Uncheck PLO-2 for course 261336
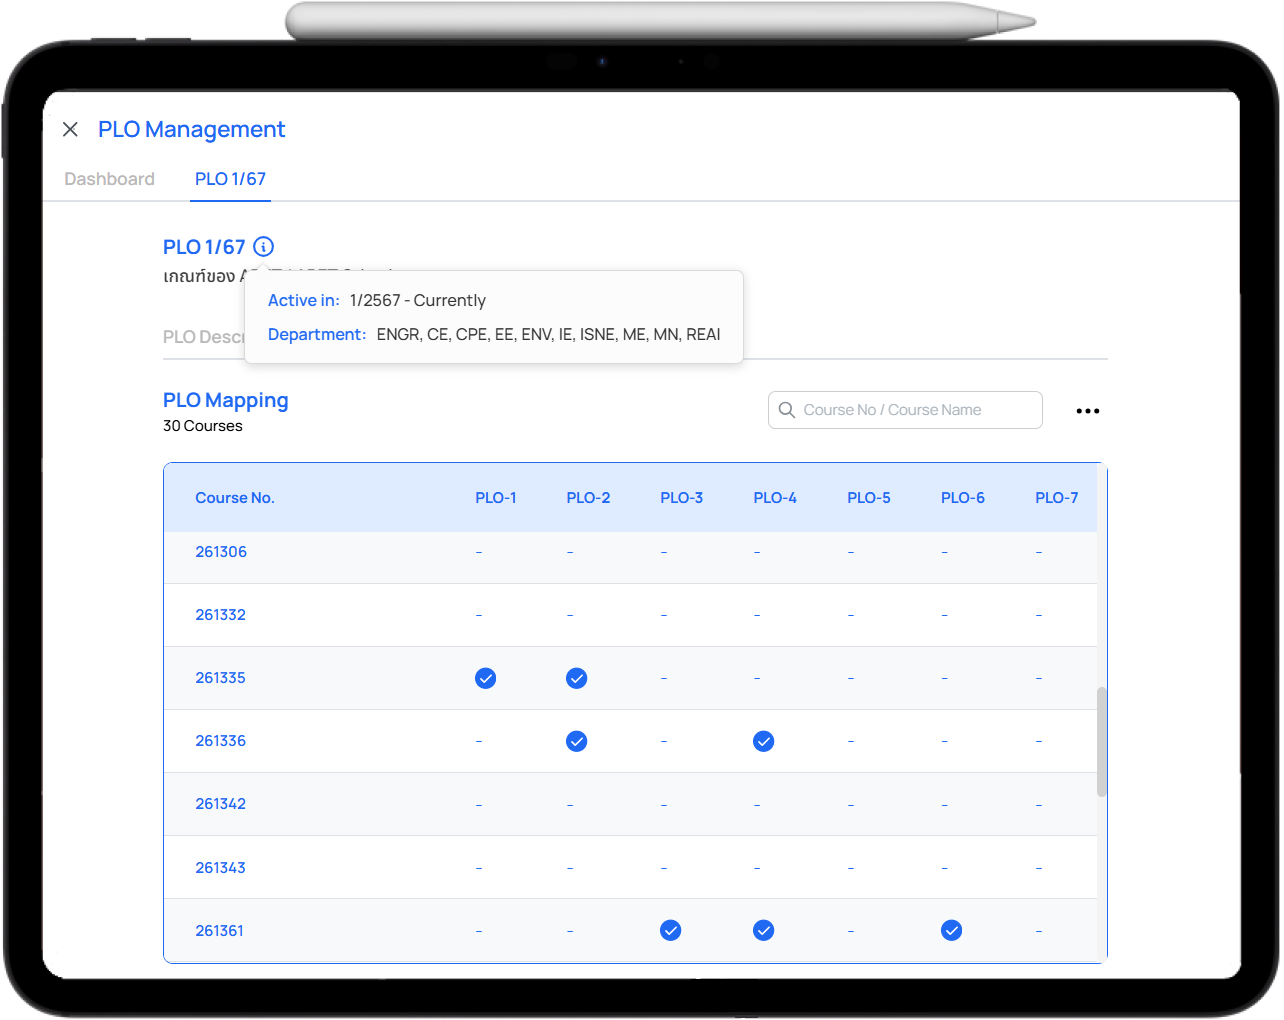 (576, 741)
